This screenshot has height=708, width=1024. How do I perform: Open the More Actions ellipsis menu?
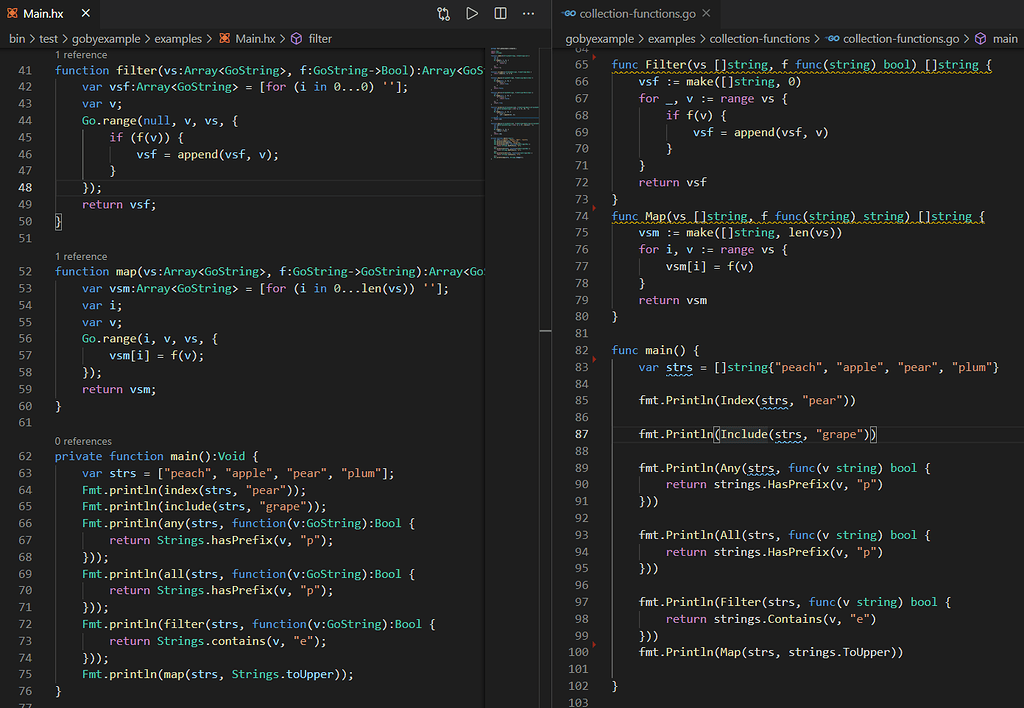(528, 14)
